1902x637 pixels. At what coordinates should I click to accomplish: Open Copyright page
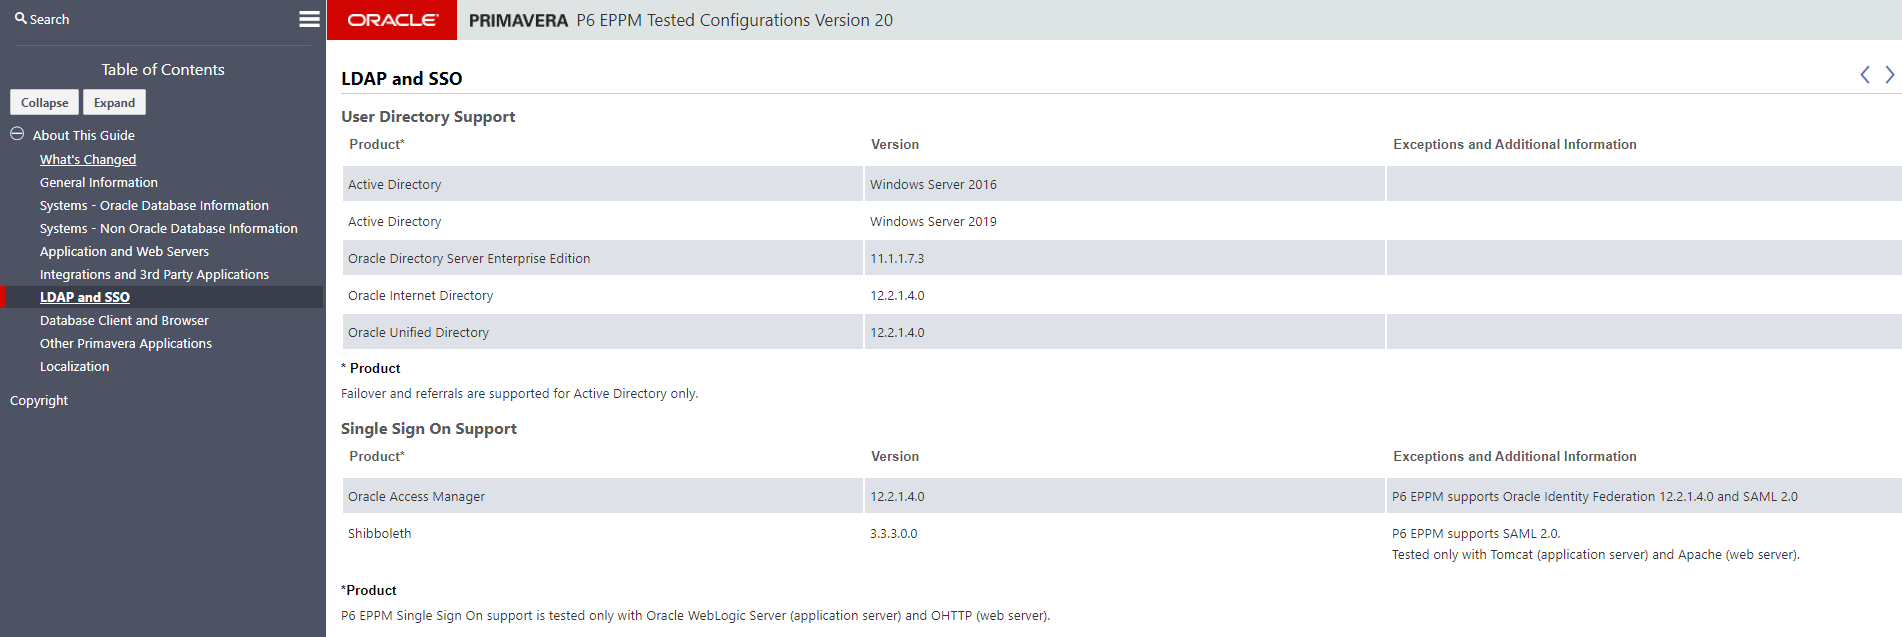[39, 400]
